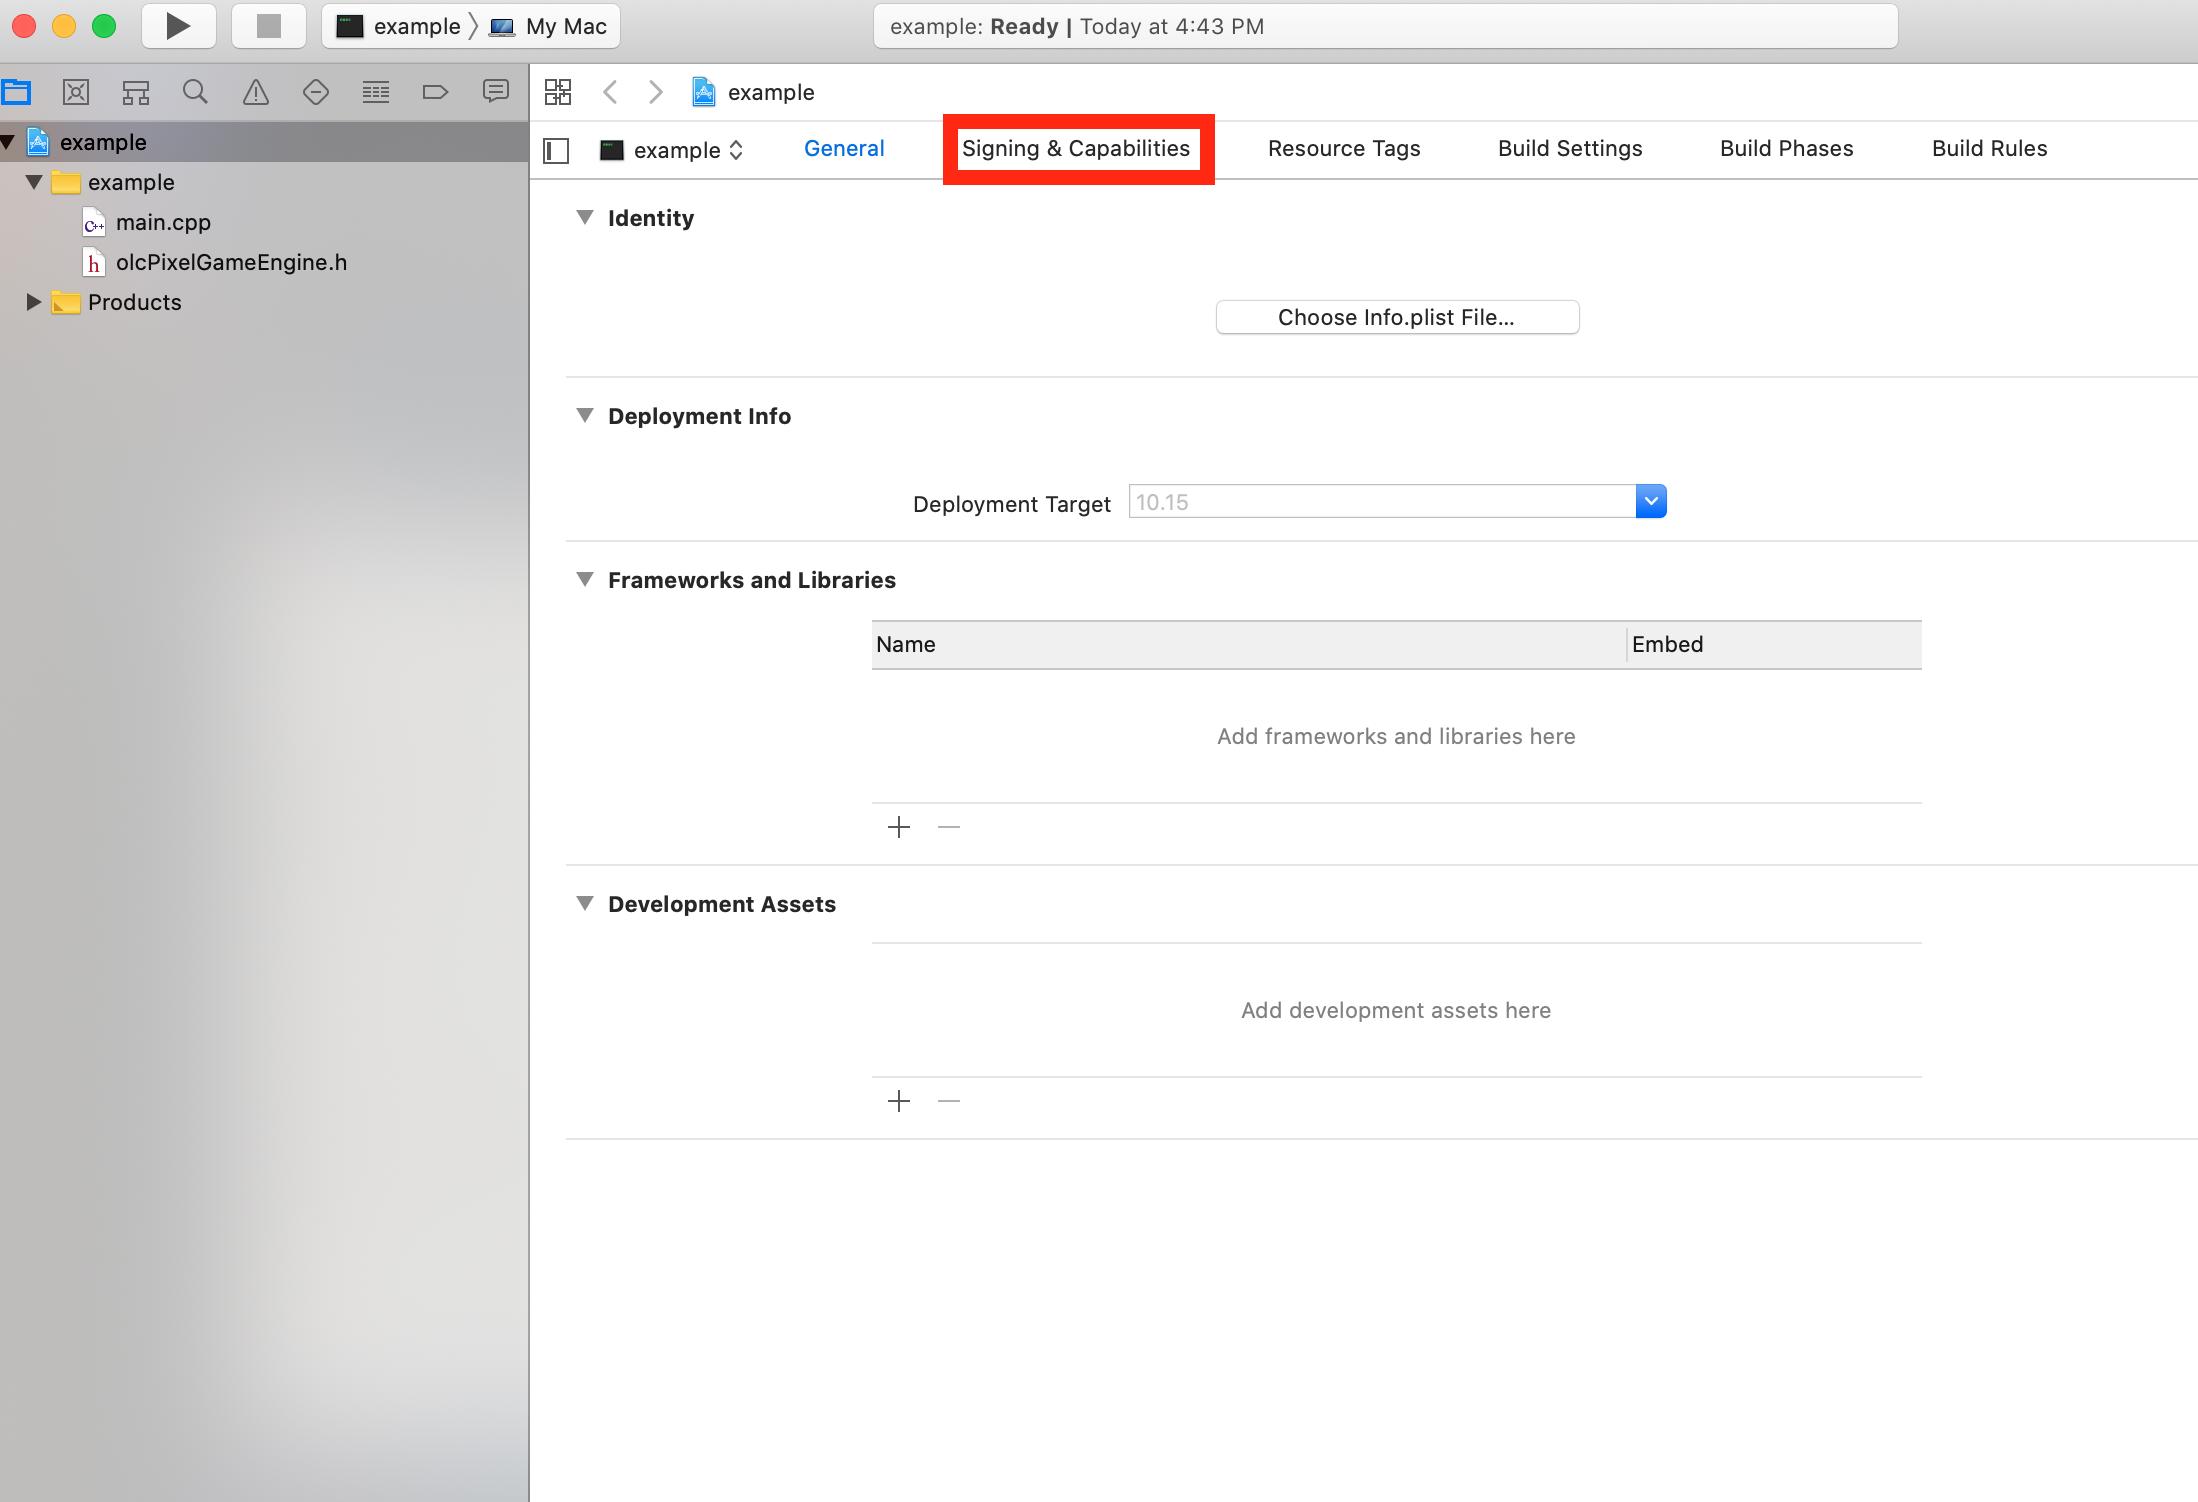Open the Report navigator speech-bubble icon

pyautogui.click(x=495, y=92)
